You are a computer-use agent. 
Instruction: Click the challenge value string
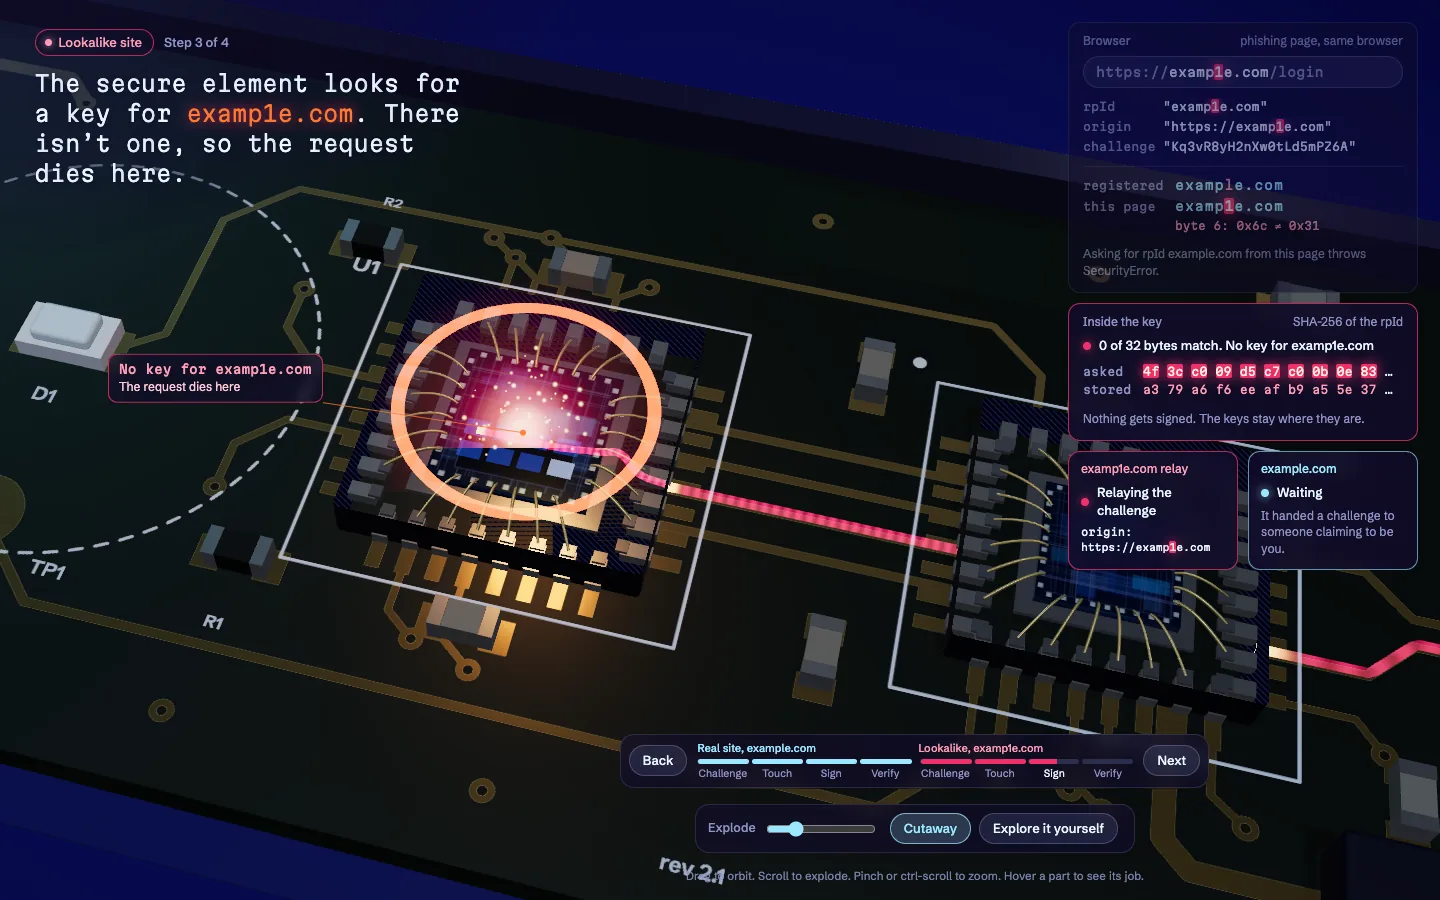(x=1259, y=146)
